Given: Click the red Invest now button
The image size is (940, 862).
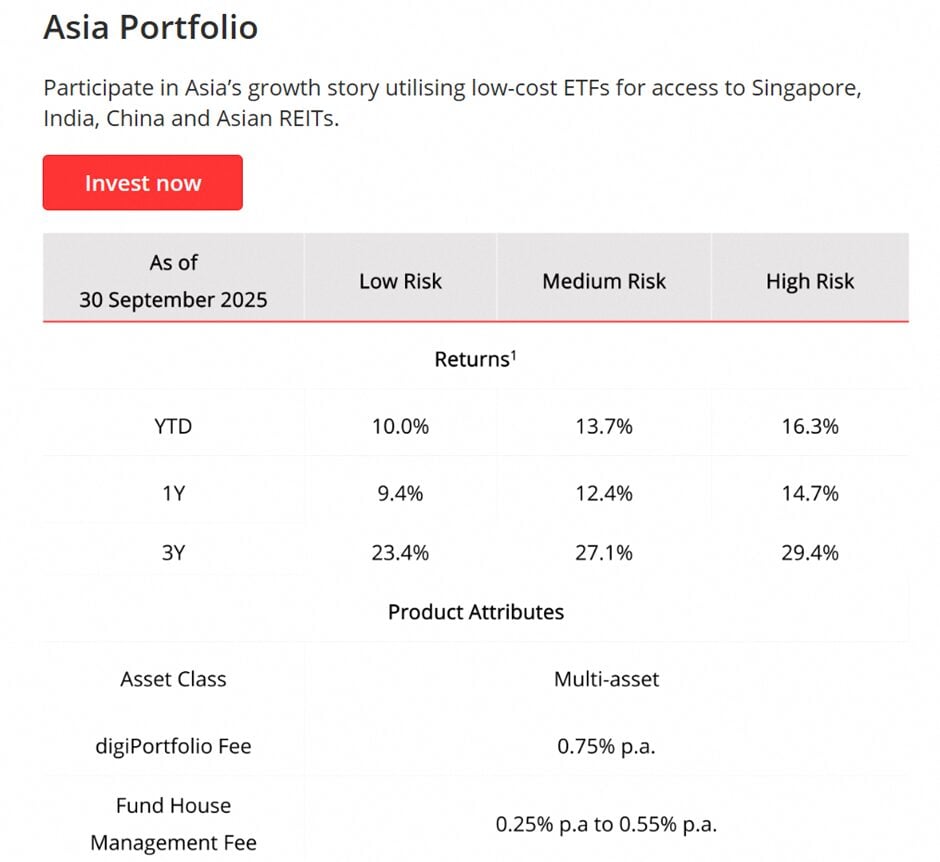Looking at the screenshot, I should pyautogui.click(x=142, y=183).
